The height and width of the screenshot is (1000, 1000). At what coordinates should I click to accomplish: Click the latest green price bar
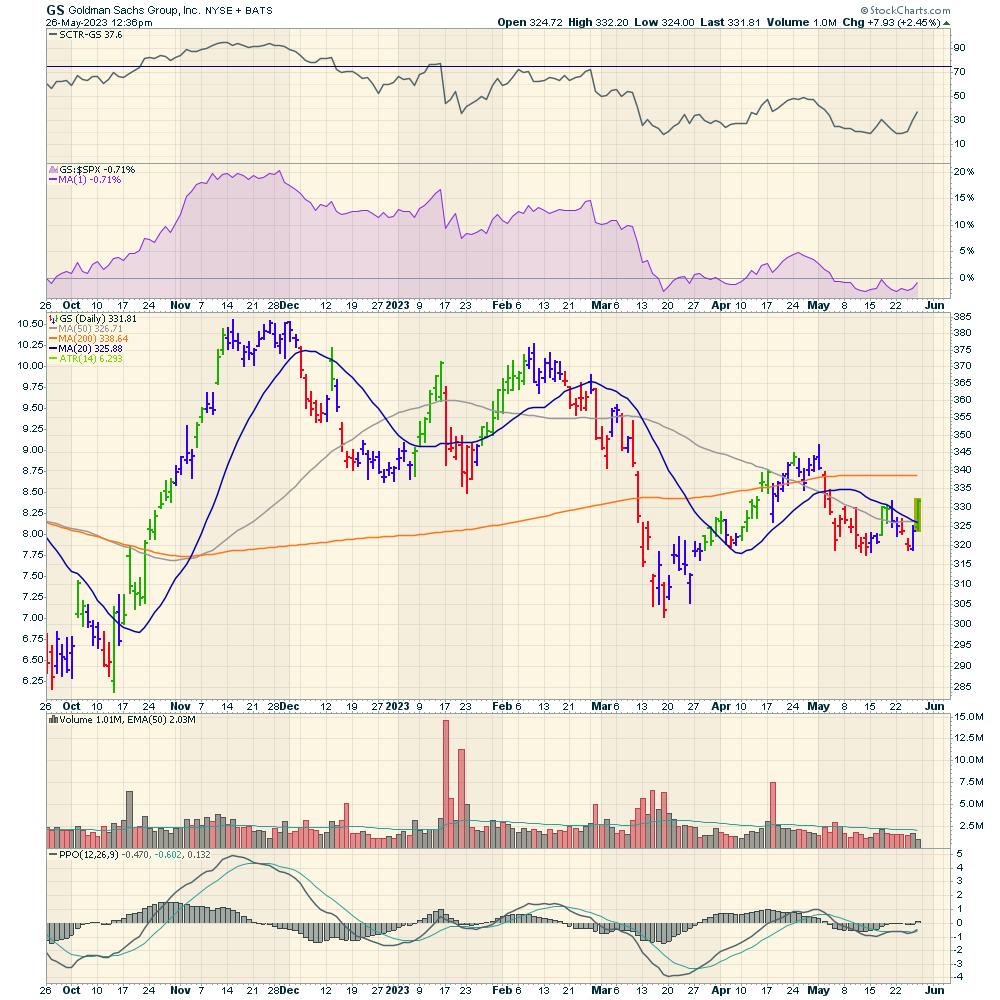[918, 514]
